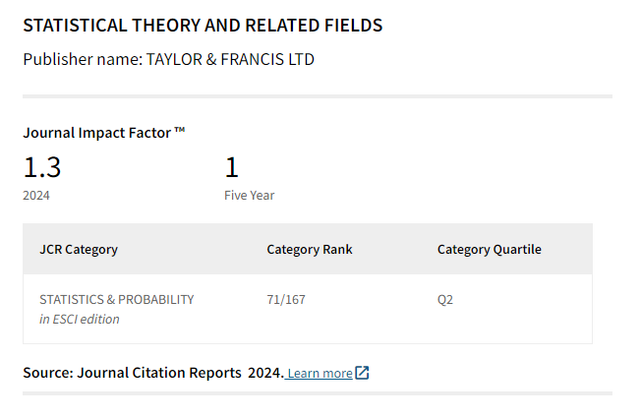The image size is (640, 417).
Task: Click the Statistical Theory and Related Fields title
Action: [x=202, y=24]
